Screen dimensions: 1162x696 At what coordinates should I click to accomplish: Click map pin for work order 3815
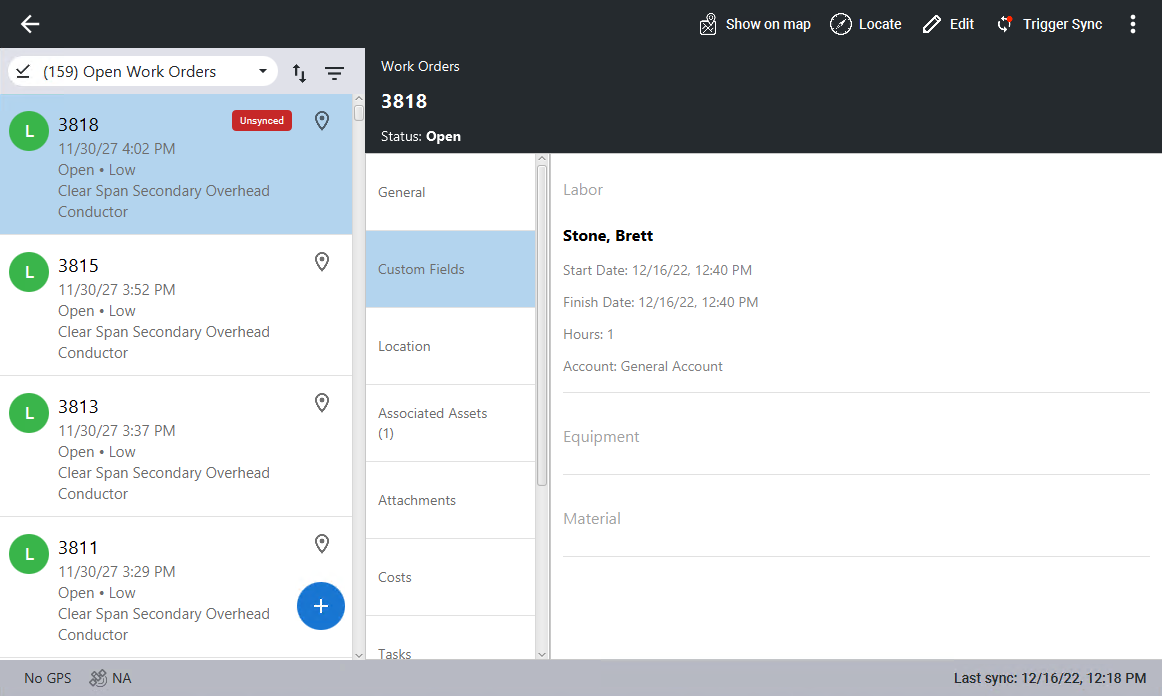coord(322,262)
